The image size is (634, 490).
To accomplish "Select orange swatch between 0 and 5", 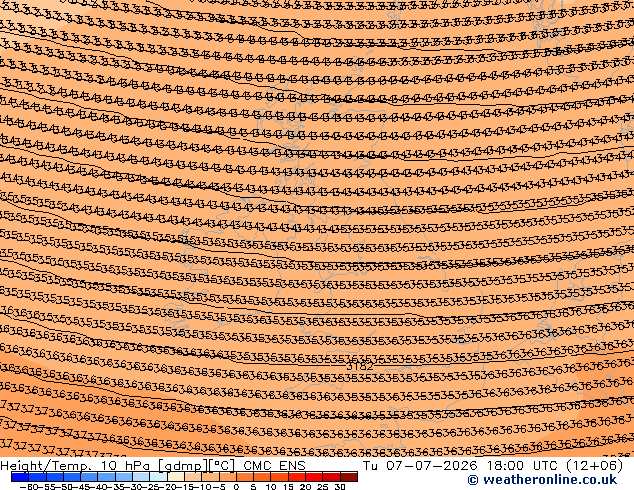I will (245, 477).
